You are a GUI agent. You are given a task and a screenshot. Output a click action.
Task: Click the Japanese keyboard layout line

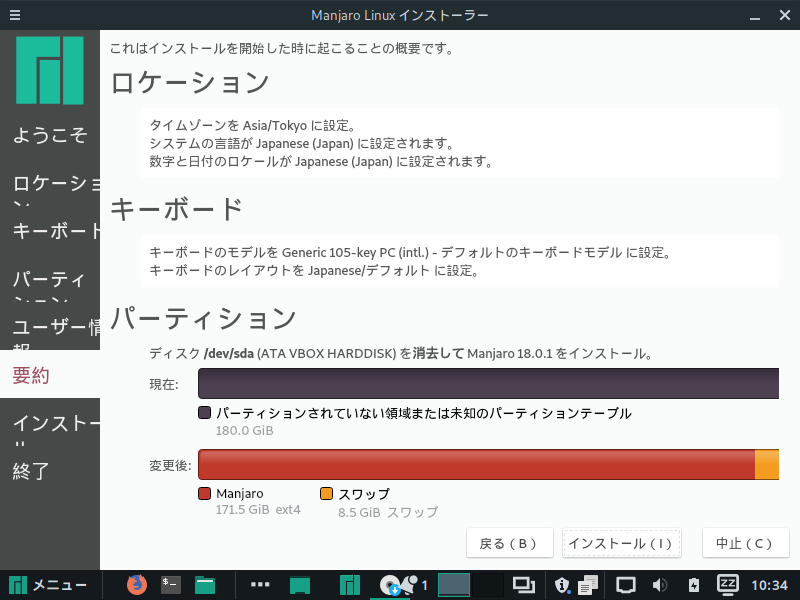click(x=314, y=270)
